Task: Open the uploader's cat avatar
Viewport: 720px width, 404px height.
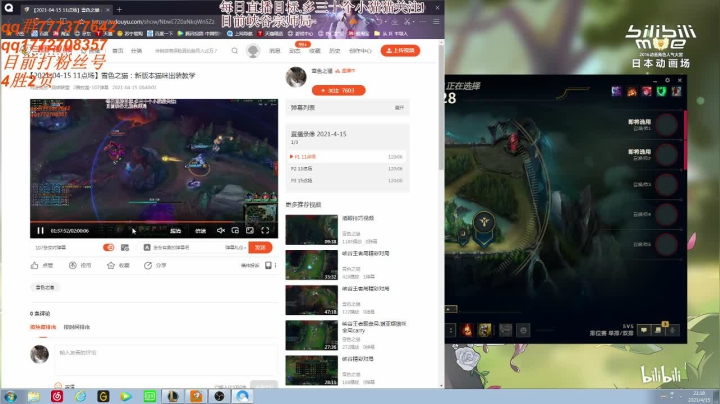Action: coord(296,77)
